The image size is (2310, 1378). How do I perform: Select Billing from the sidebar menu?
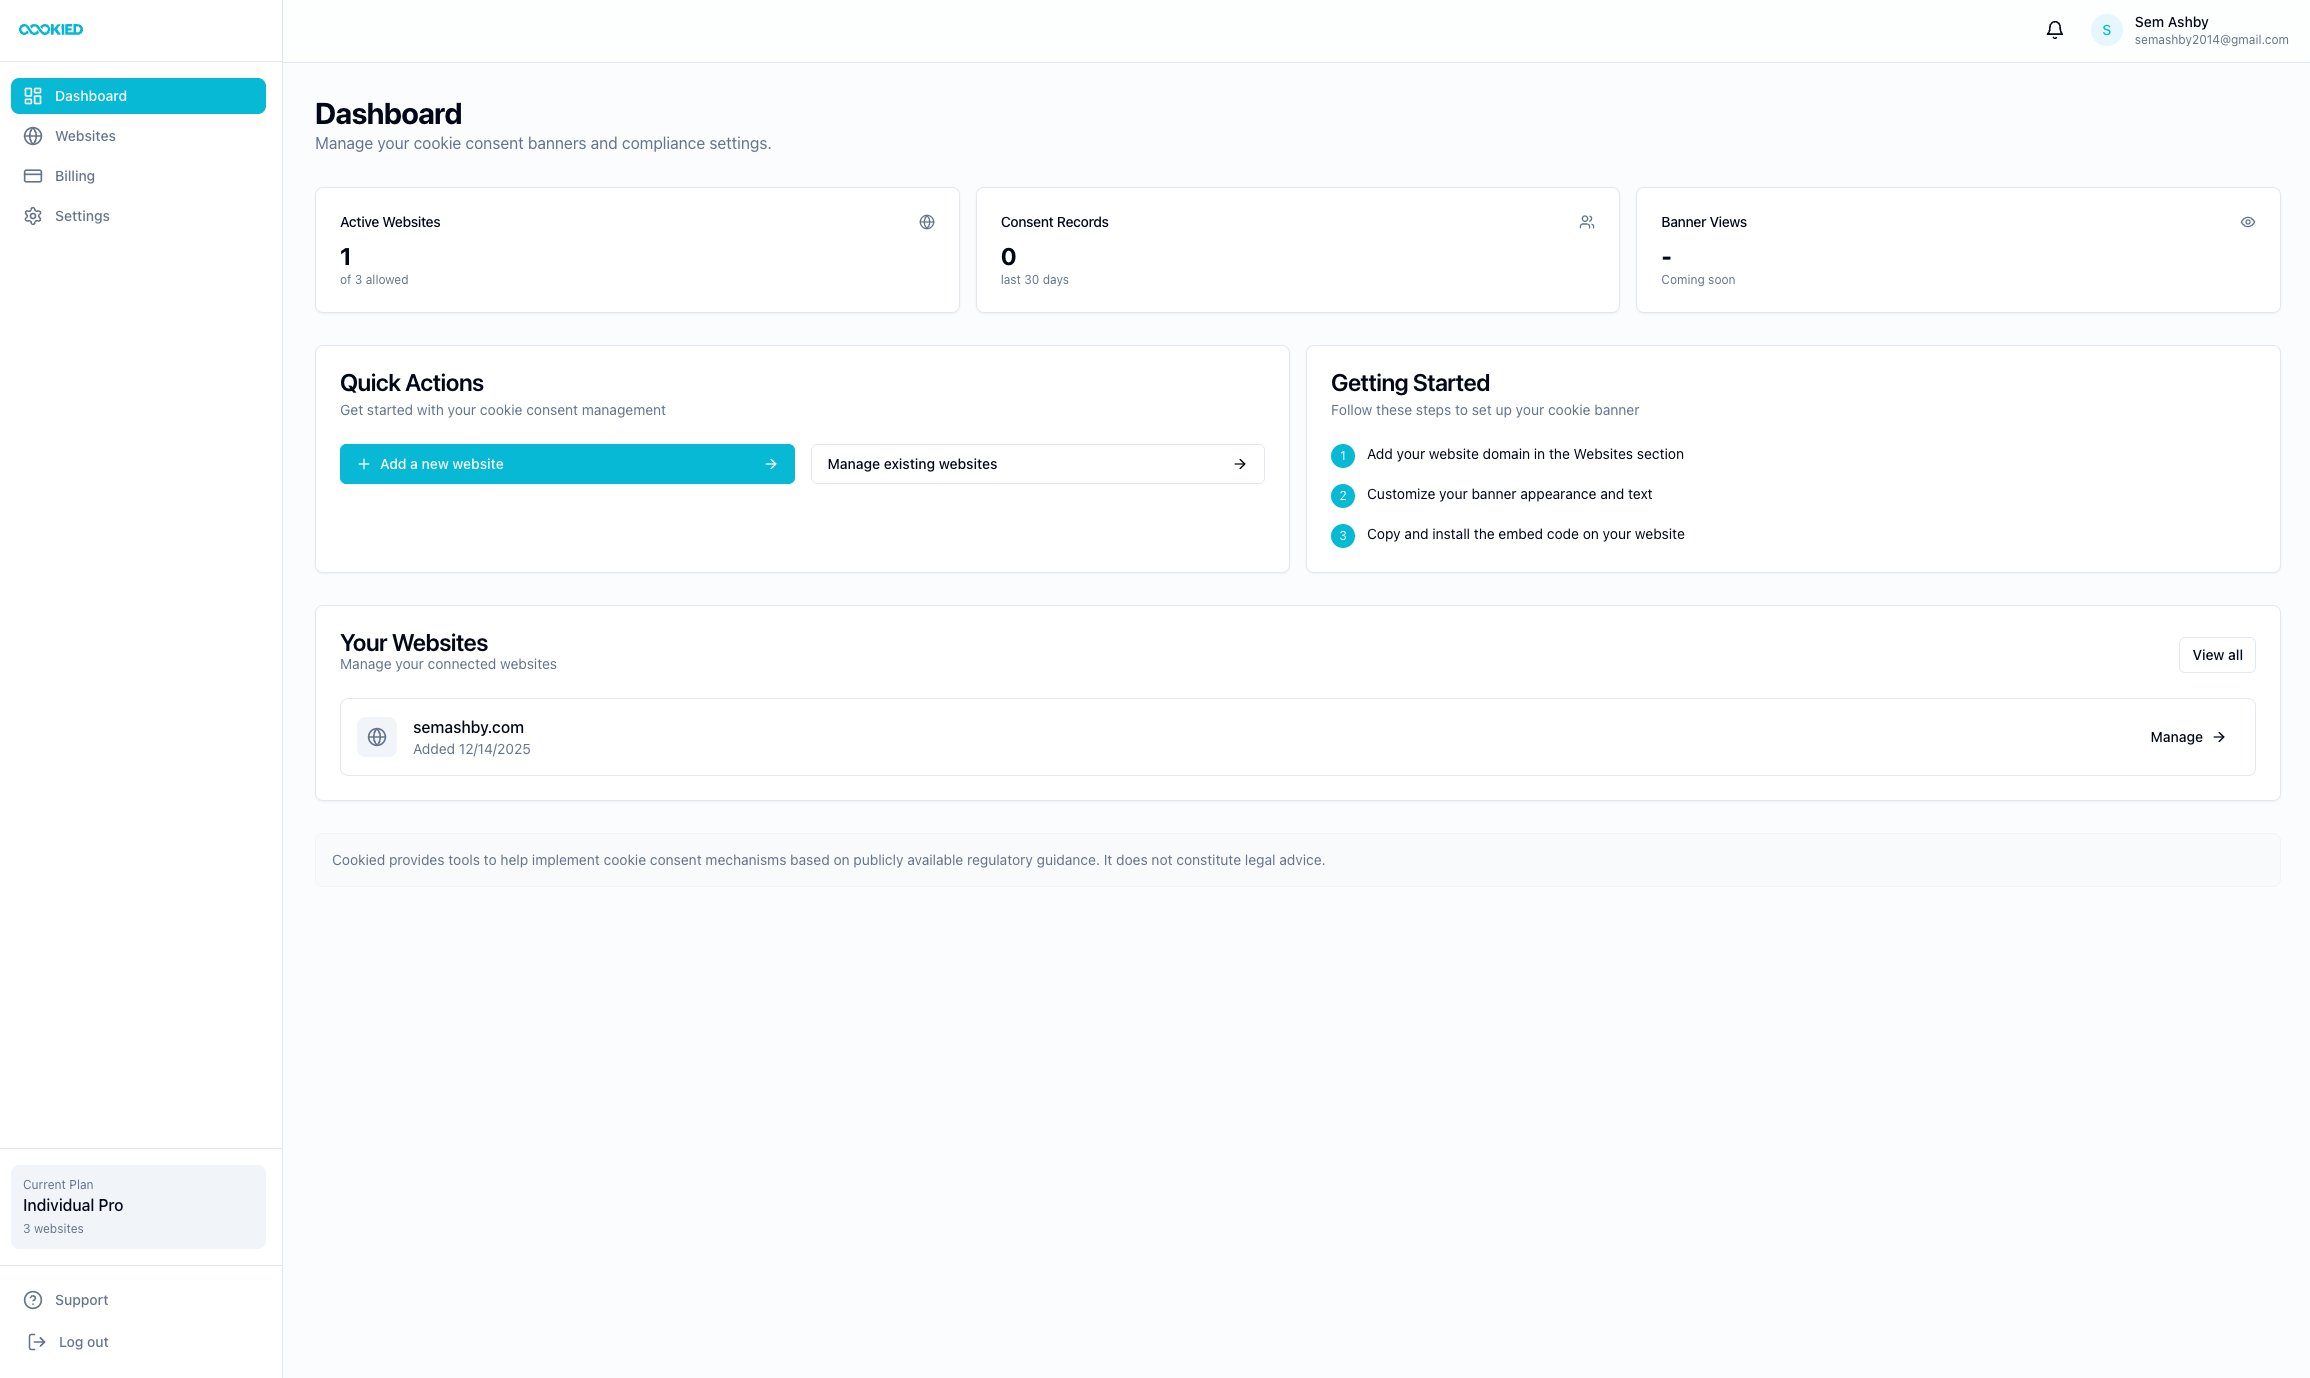(x=74, y=175)
